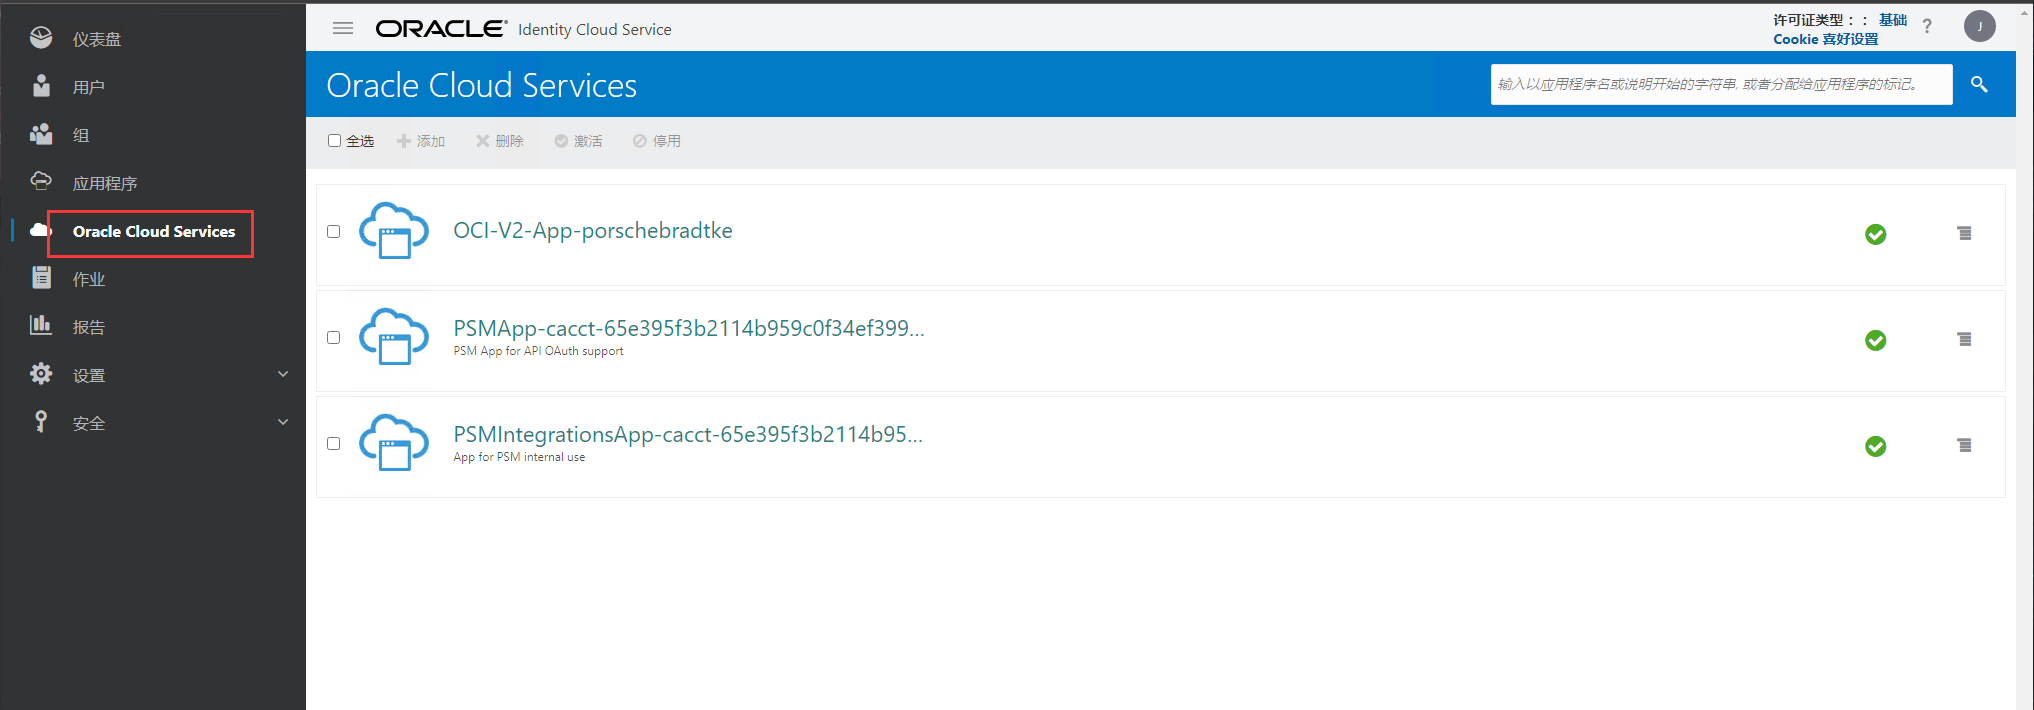Open the action menu icon for OCI-V2-App-porschebradtke
The width and height of the screenshot is (2034, 710).
point(1965,233)
